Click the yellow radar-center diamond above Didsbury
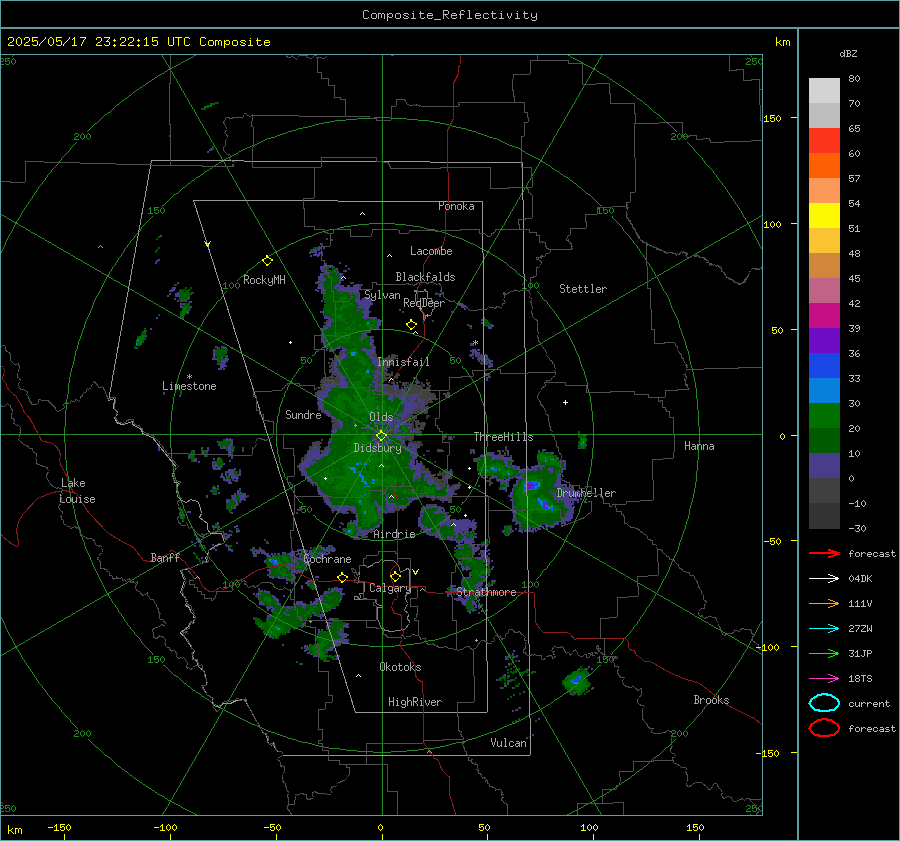Viewport: 900px width, 841px height. (x=381, y=436)
